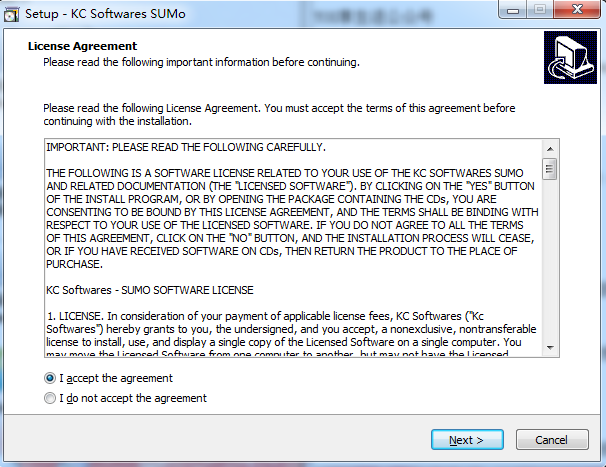Click the "IMPORTANT: PLEASE READ" line in the license
The height and width of the screenshot is (467, 606).
tap(186, 147)
